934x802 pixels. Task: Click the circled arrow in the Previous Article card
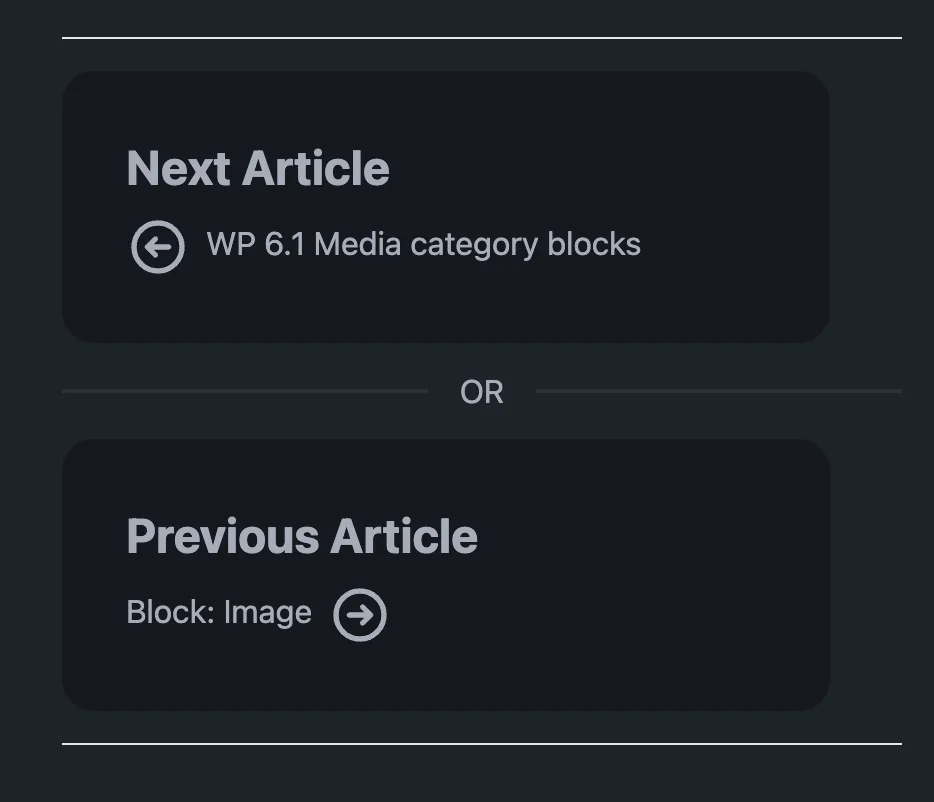[x=361, y=614]
